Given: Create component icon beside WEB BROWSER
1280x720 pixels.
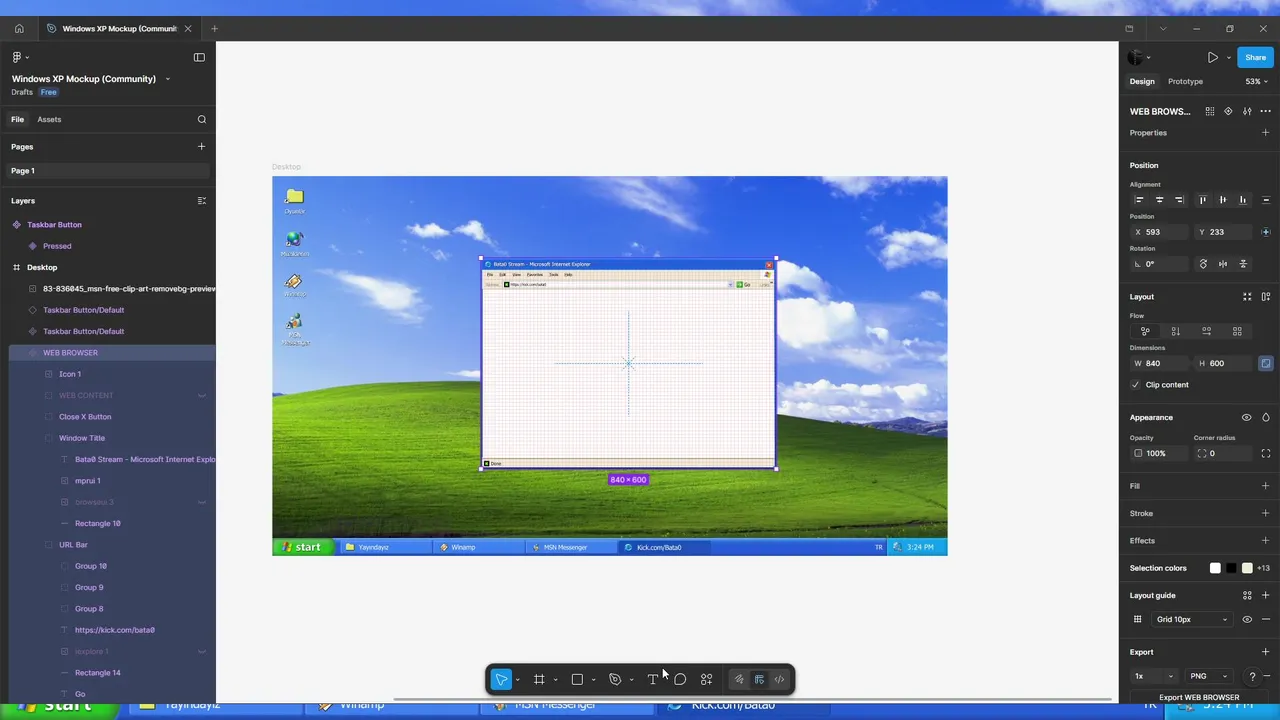Looking at the screenshot, I should coord(1228,111).
